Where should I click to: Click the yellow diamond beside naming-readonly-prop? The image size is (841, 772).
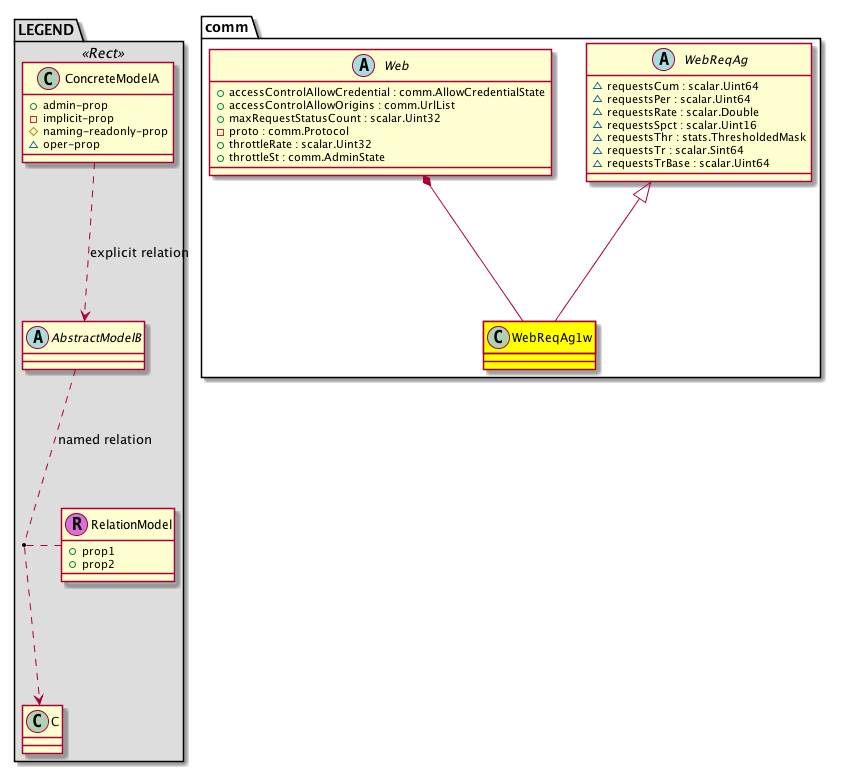tap(32, 131)
